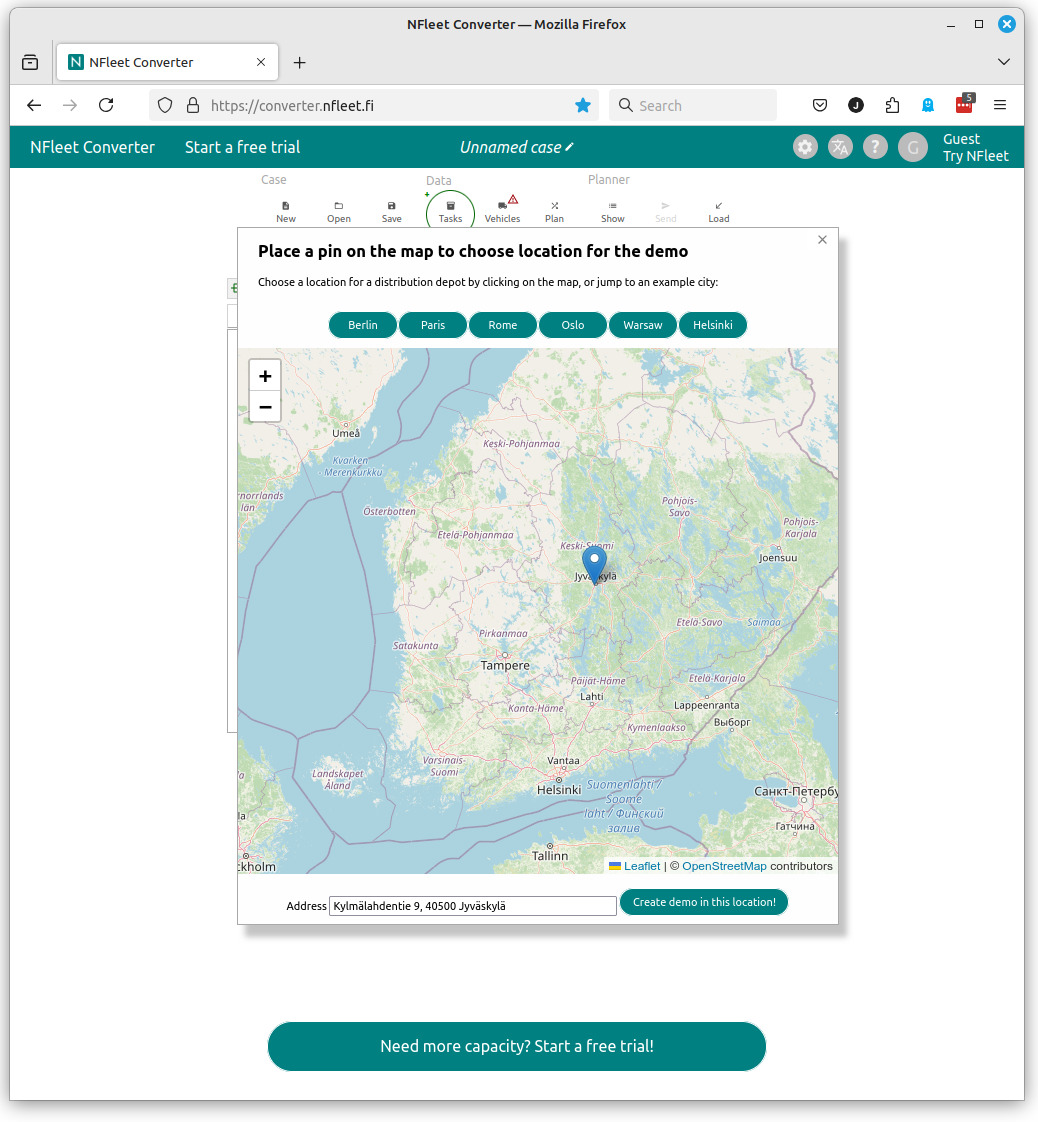The width and height of the screenshot is (1038, 1122).
Task: Click the Try NFleet link
Action: (x=976, y=156)
